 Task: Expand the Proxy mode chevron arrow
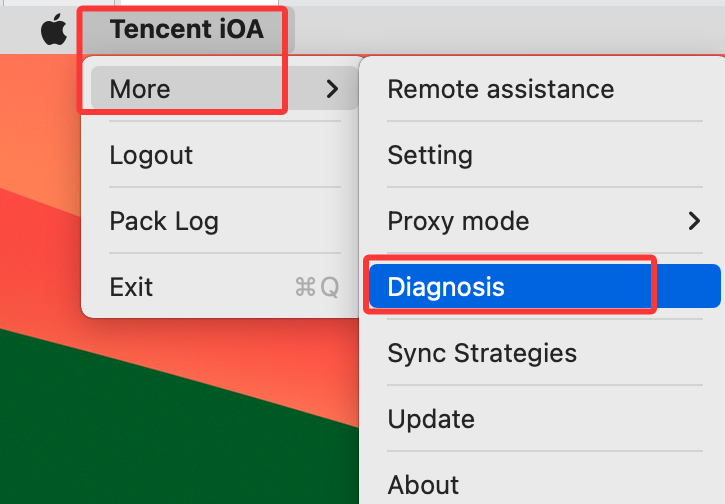[x=694, y=221]
